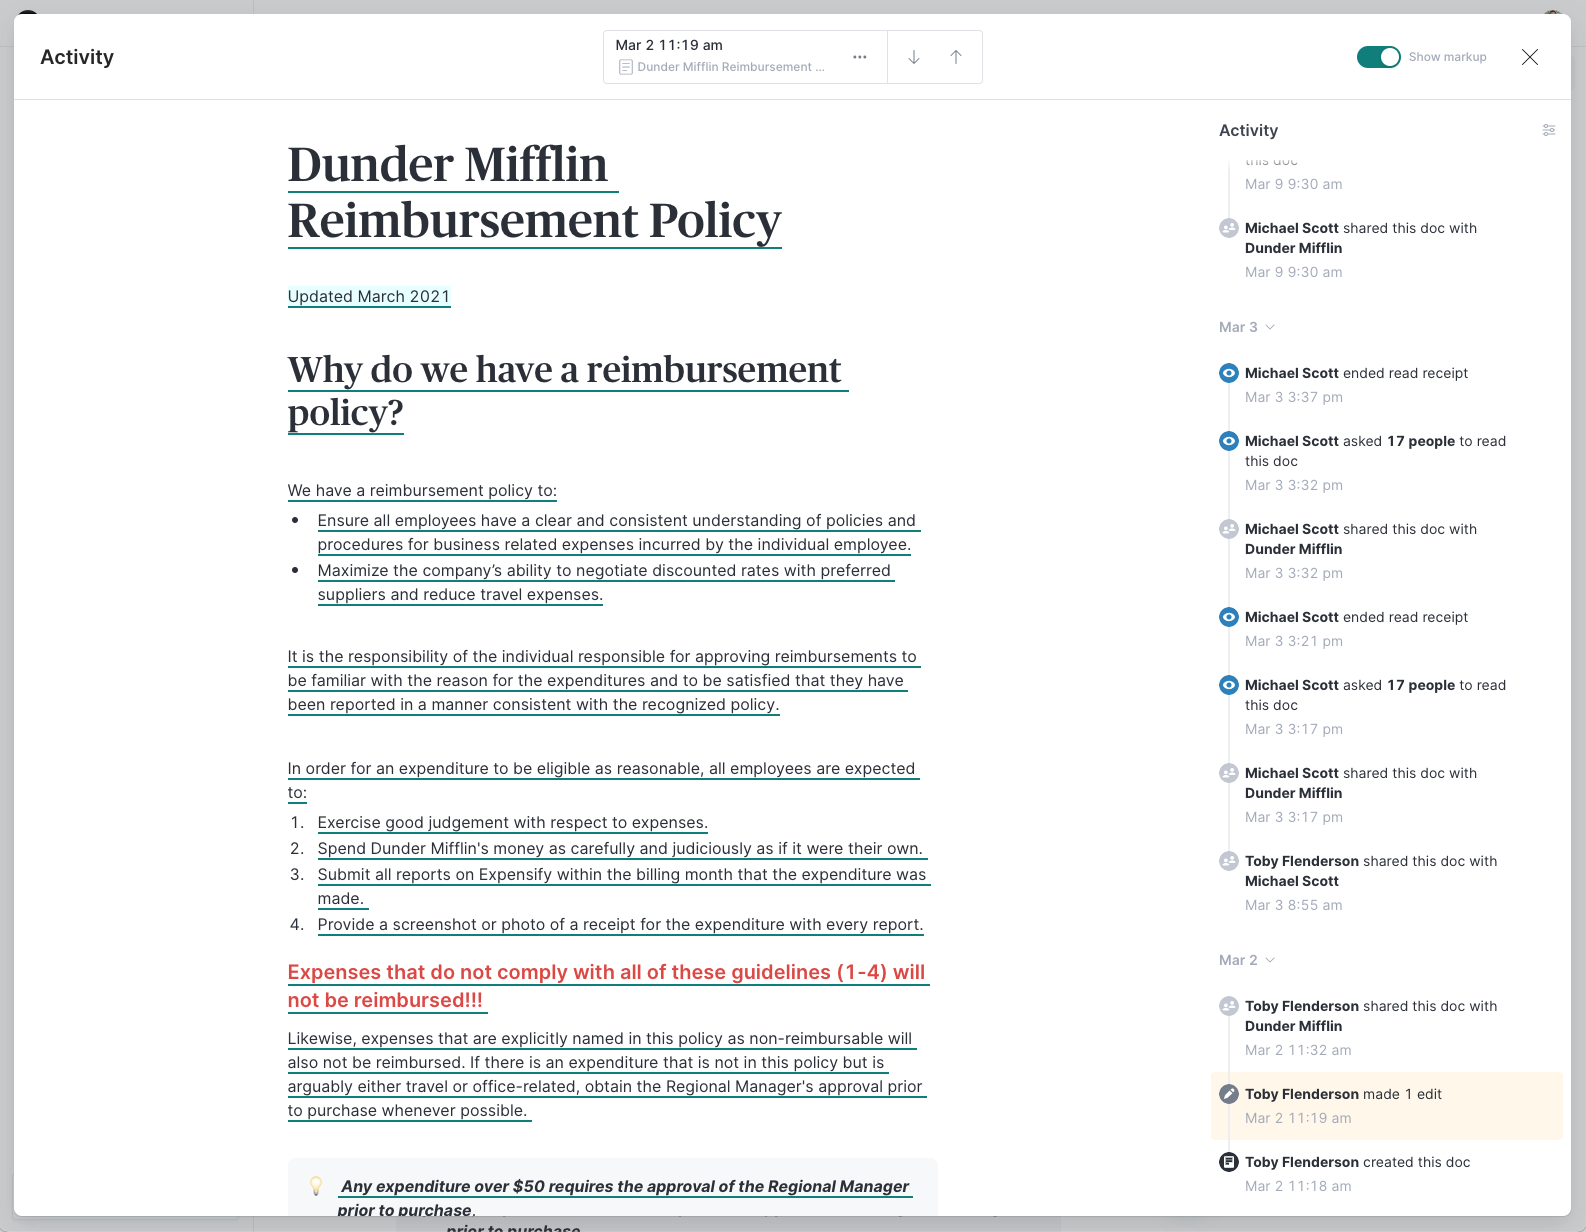Click share icon for Mar 3 3:32 pm entry
Viewport: 1586px width, 1232px height.
point(1229,529)
